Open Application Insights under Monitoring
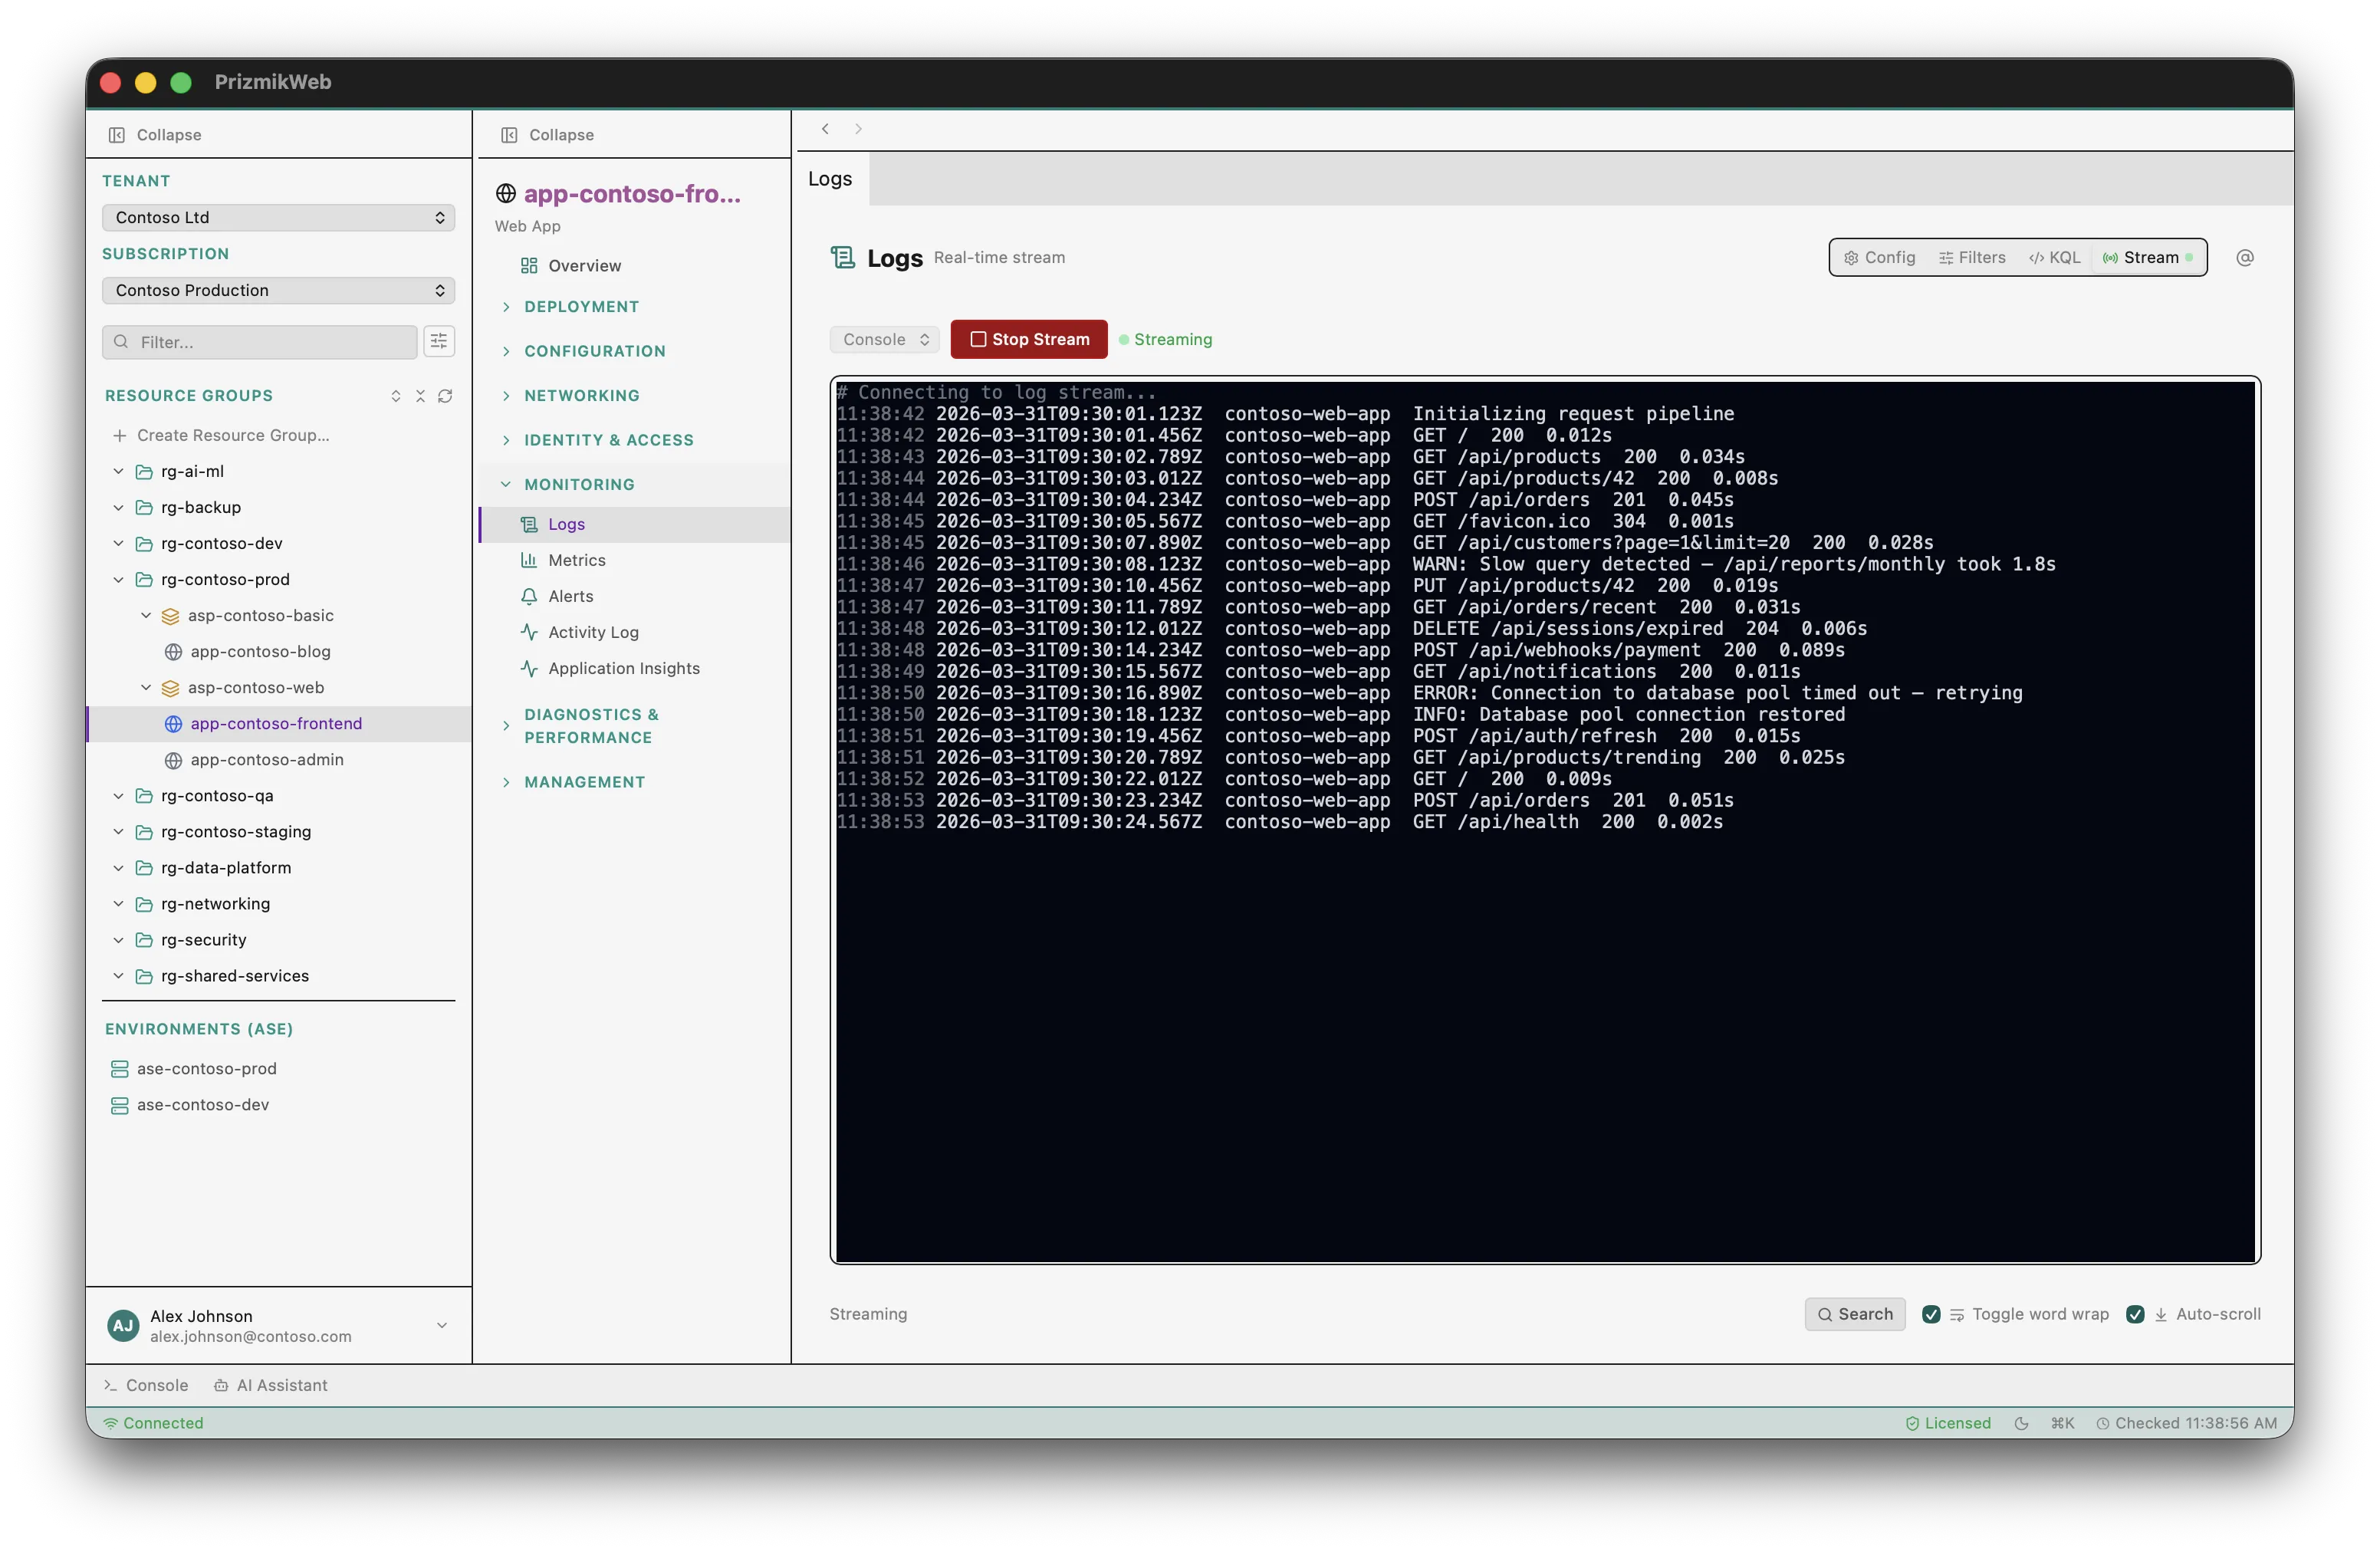Image resolution: width=2380 pixels, height=1552 pixels. coord(624,668)
